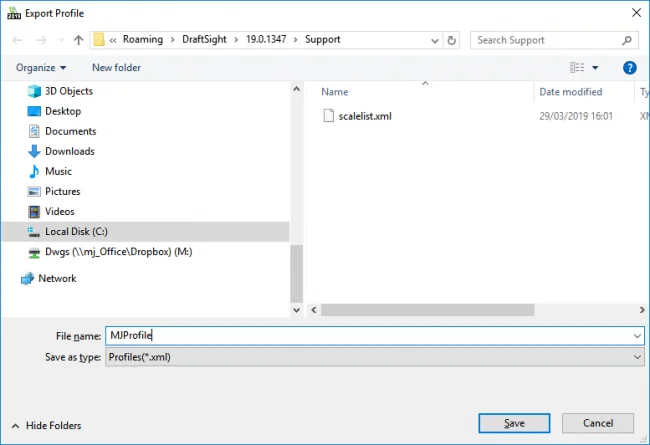The image size is (650, 445).
Task: Open the help question mark icon
Action: 630,67
